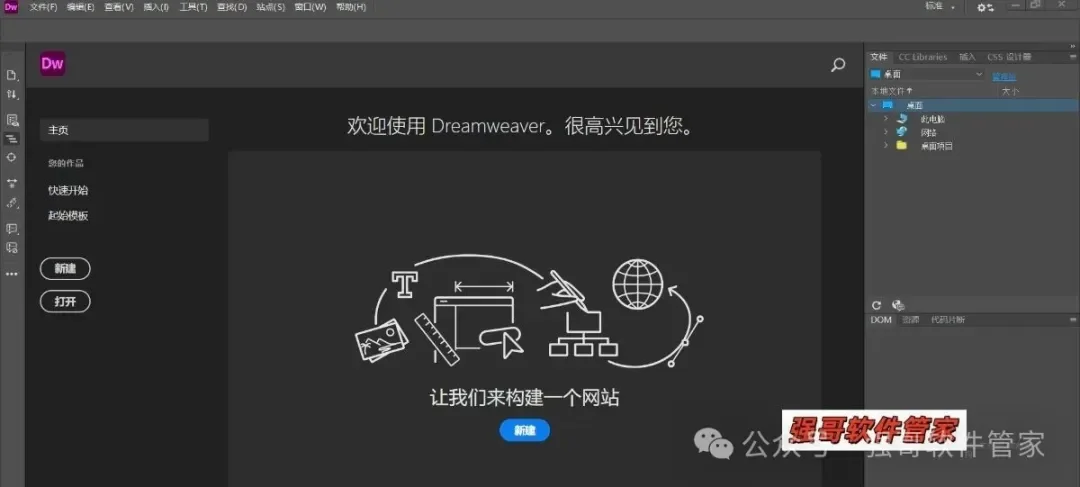This screenshot has height=487, width=1080.
Task: Select the 网络 row text
Action: [x=928, y=132]
